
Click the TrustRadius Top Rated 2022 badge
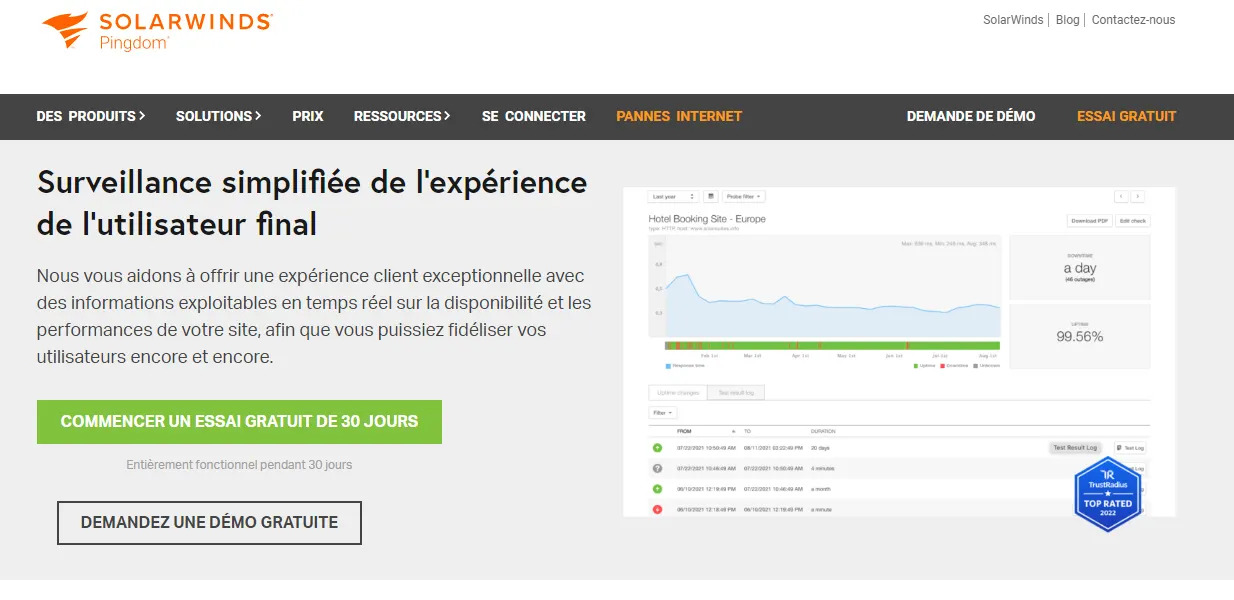[1107, 495]
